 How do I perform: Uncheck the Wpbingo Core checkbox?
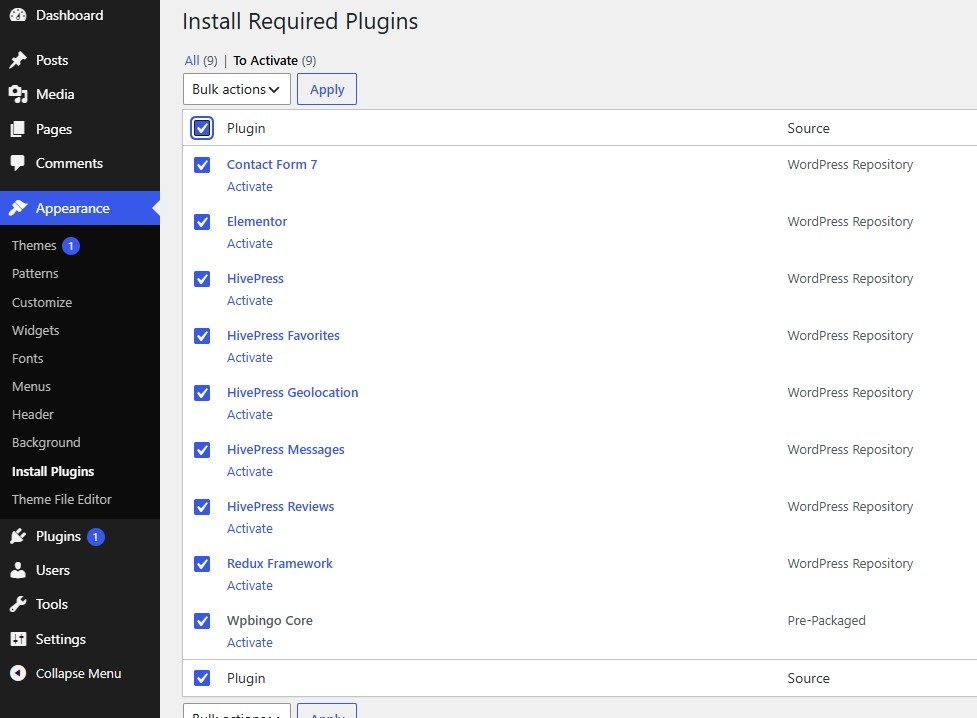[x=202, y=621]
